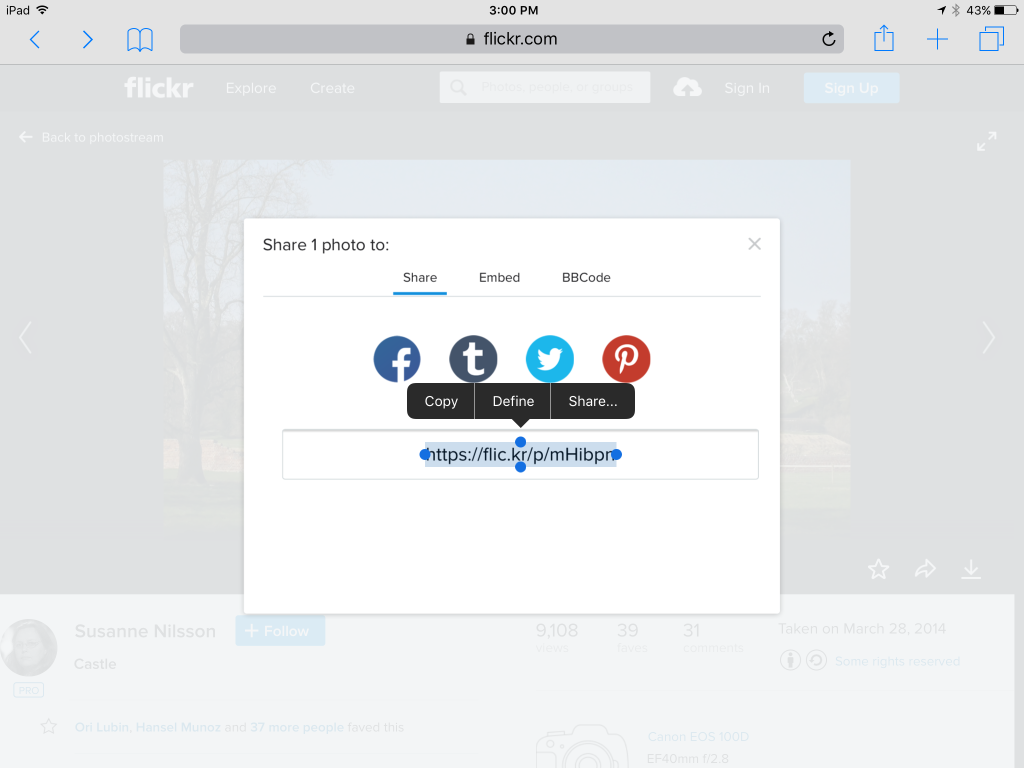Click Hansel Munoz faver link
Viewport: 1024px width, 768px height.
178,727
